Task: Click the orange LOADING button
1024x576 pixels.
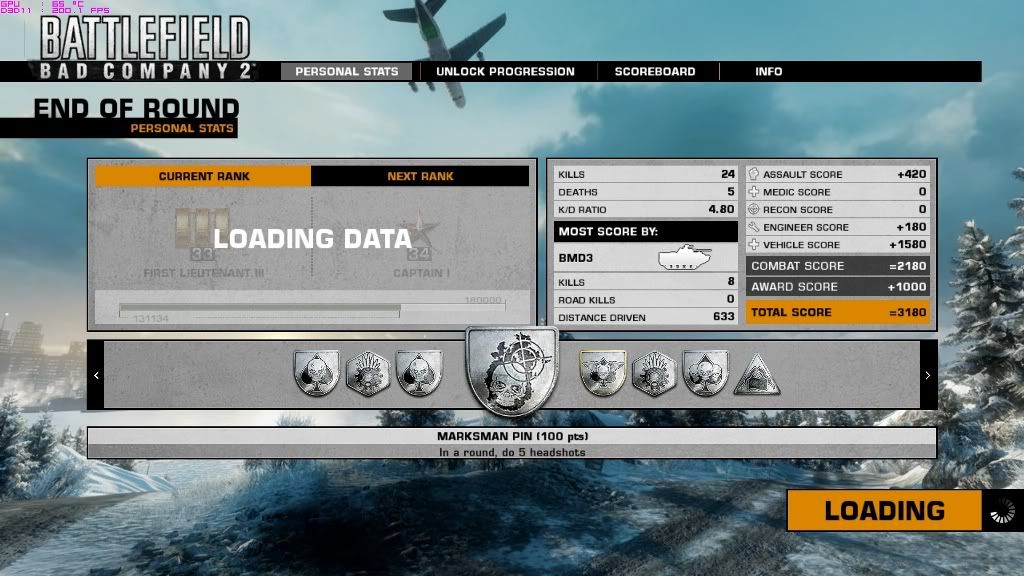Action: [884, 510]
